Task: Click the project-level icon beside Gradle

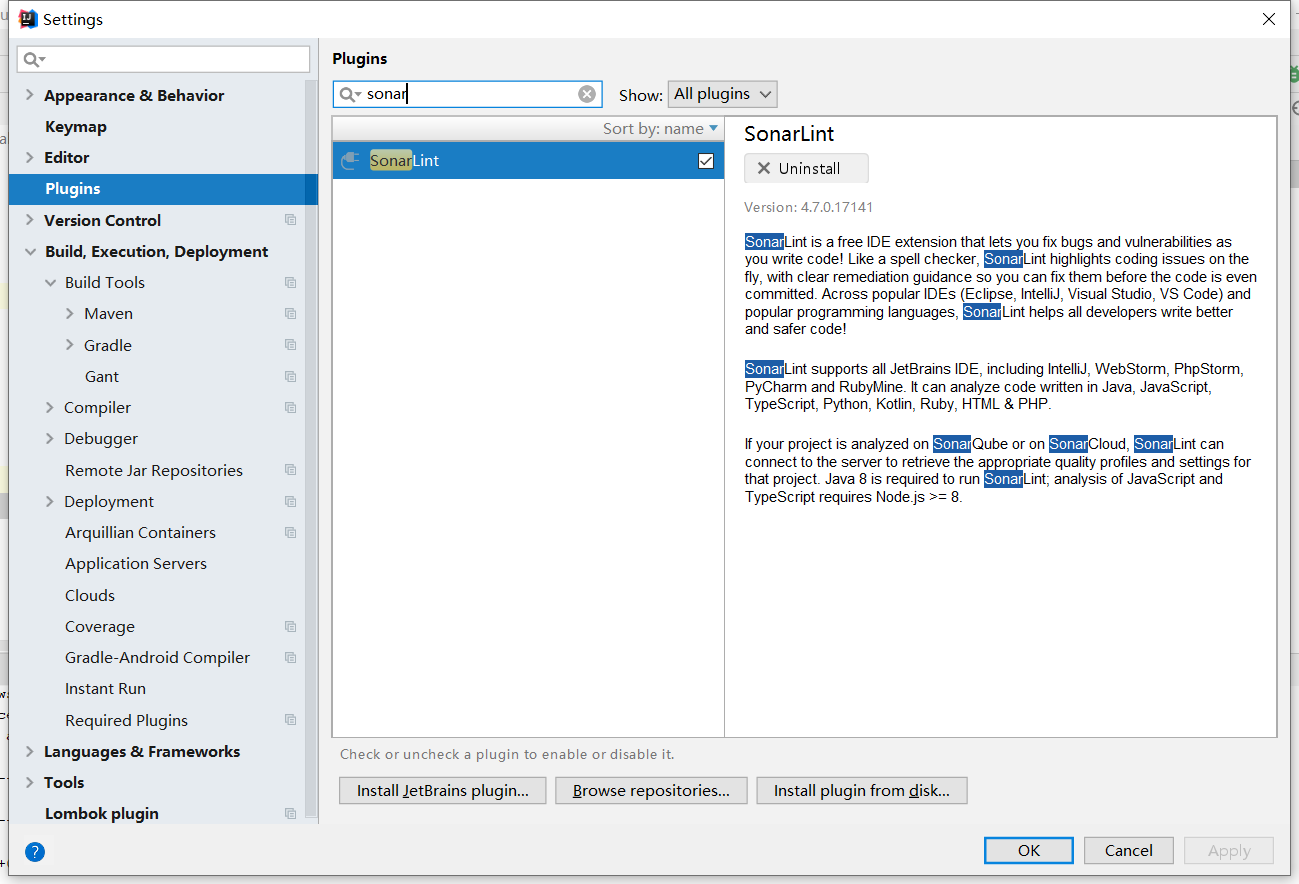Action: click(x=291, y=345)
